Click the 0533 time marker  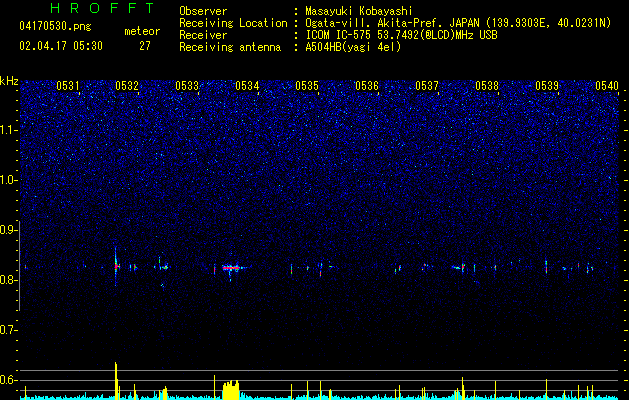(187, 85)
